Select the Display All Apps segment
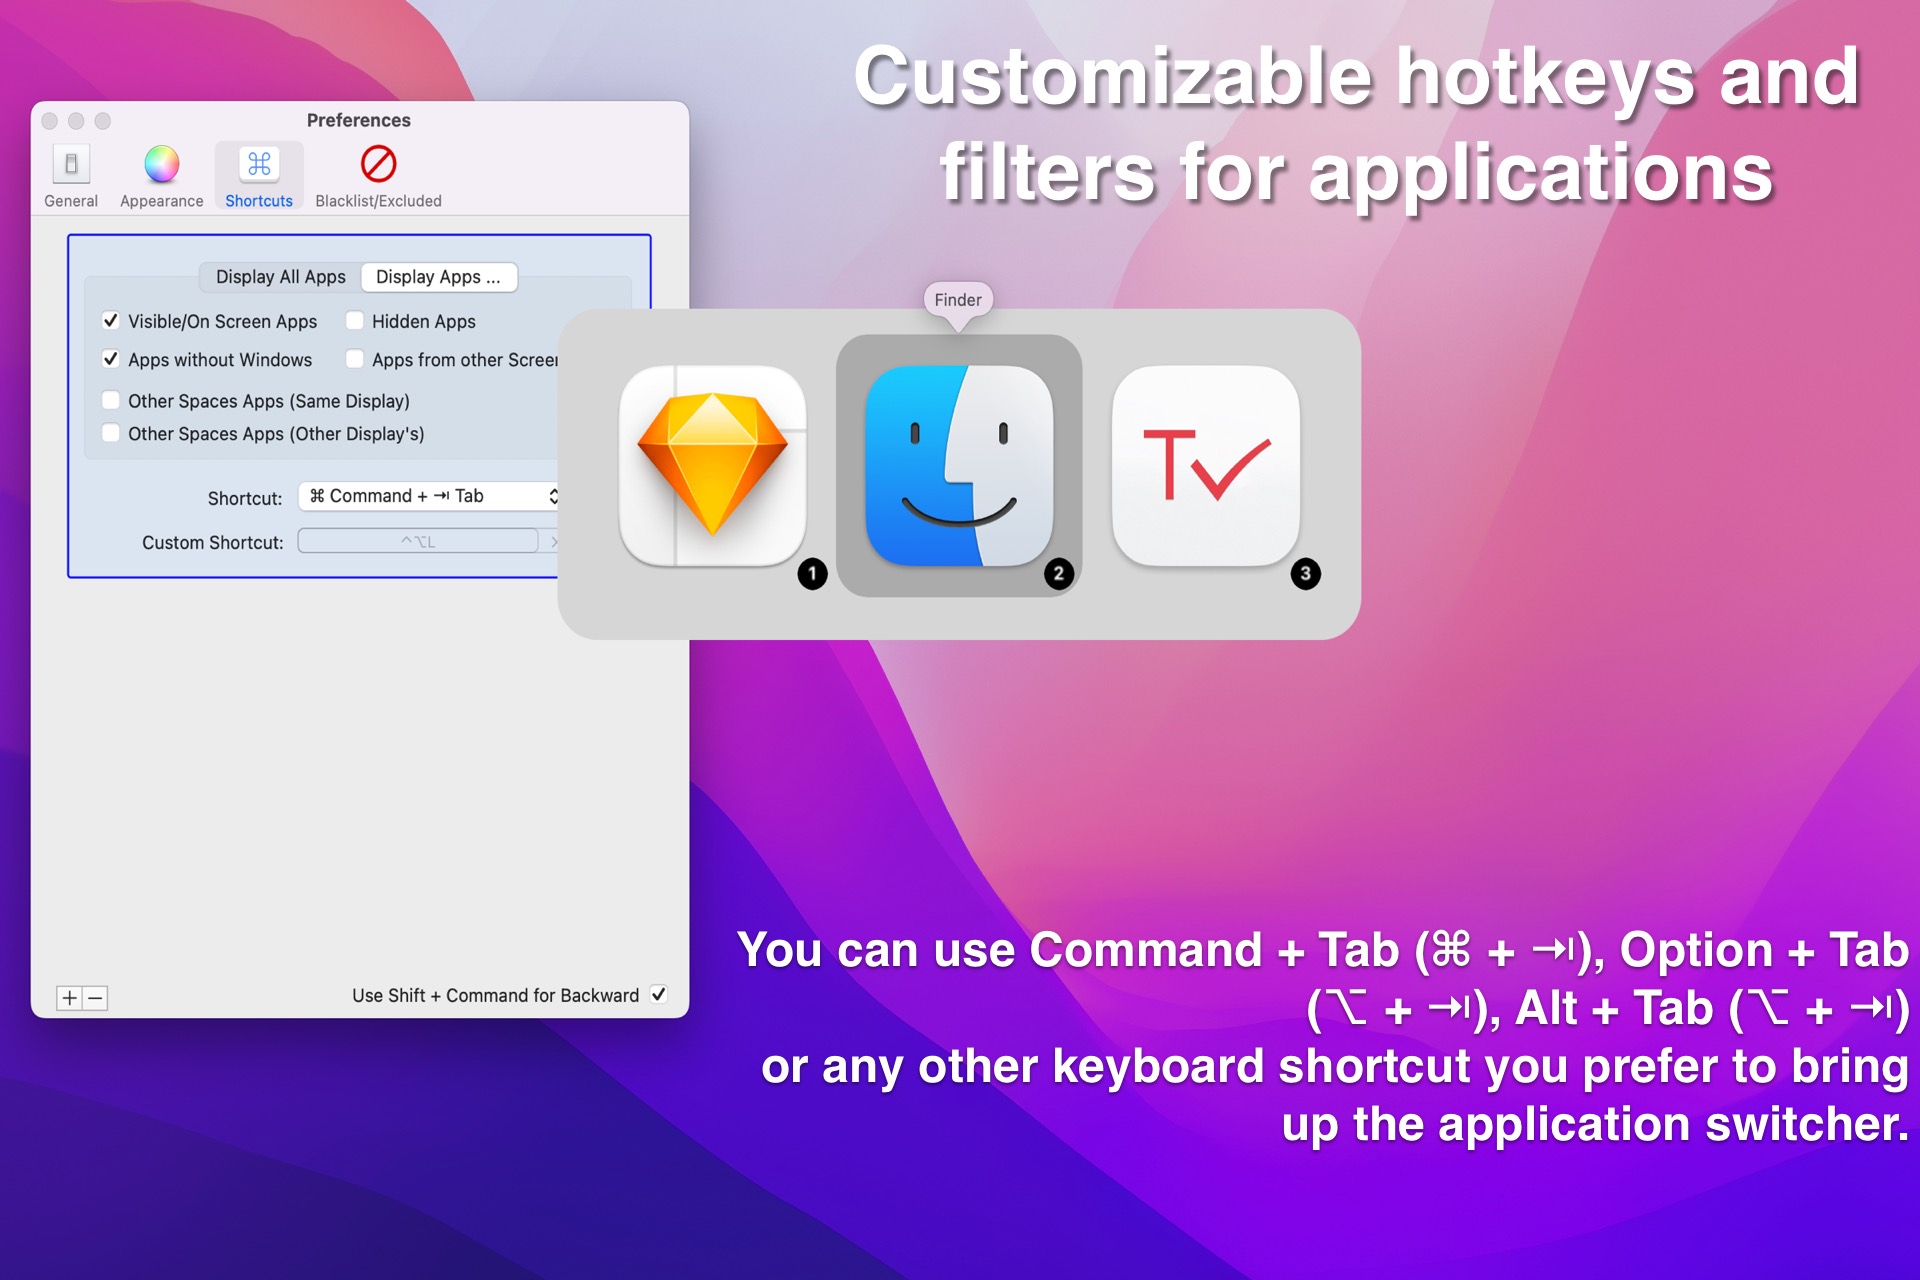1920x1280 pixels. (x=280, y=277)
